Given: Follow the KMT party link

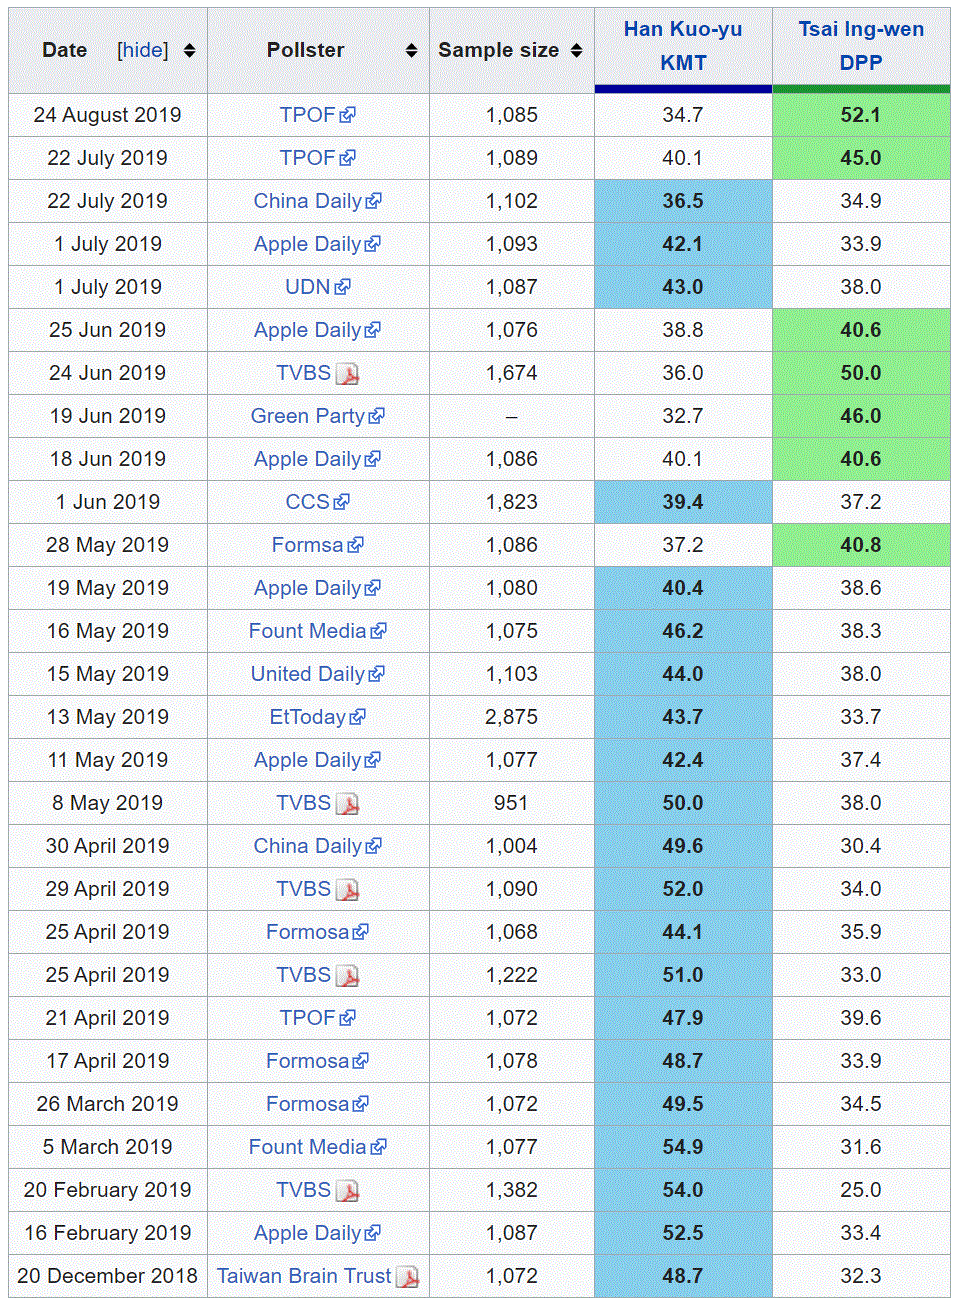Looking at the screenshot, I should coord(683,62).
